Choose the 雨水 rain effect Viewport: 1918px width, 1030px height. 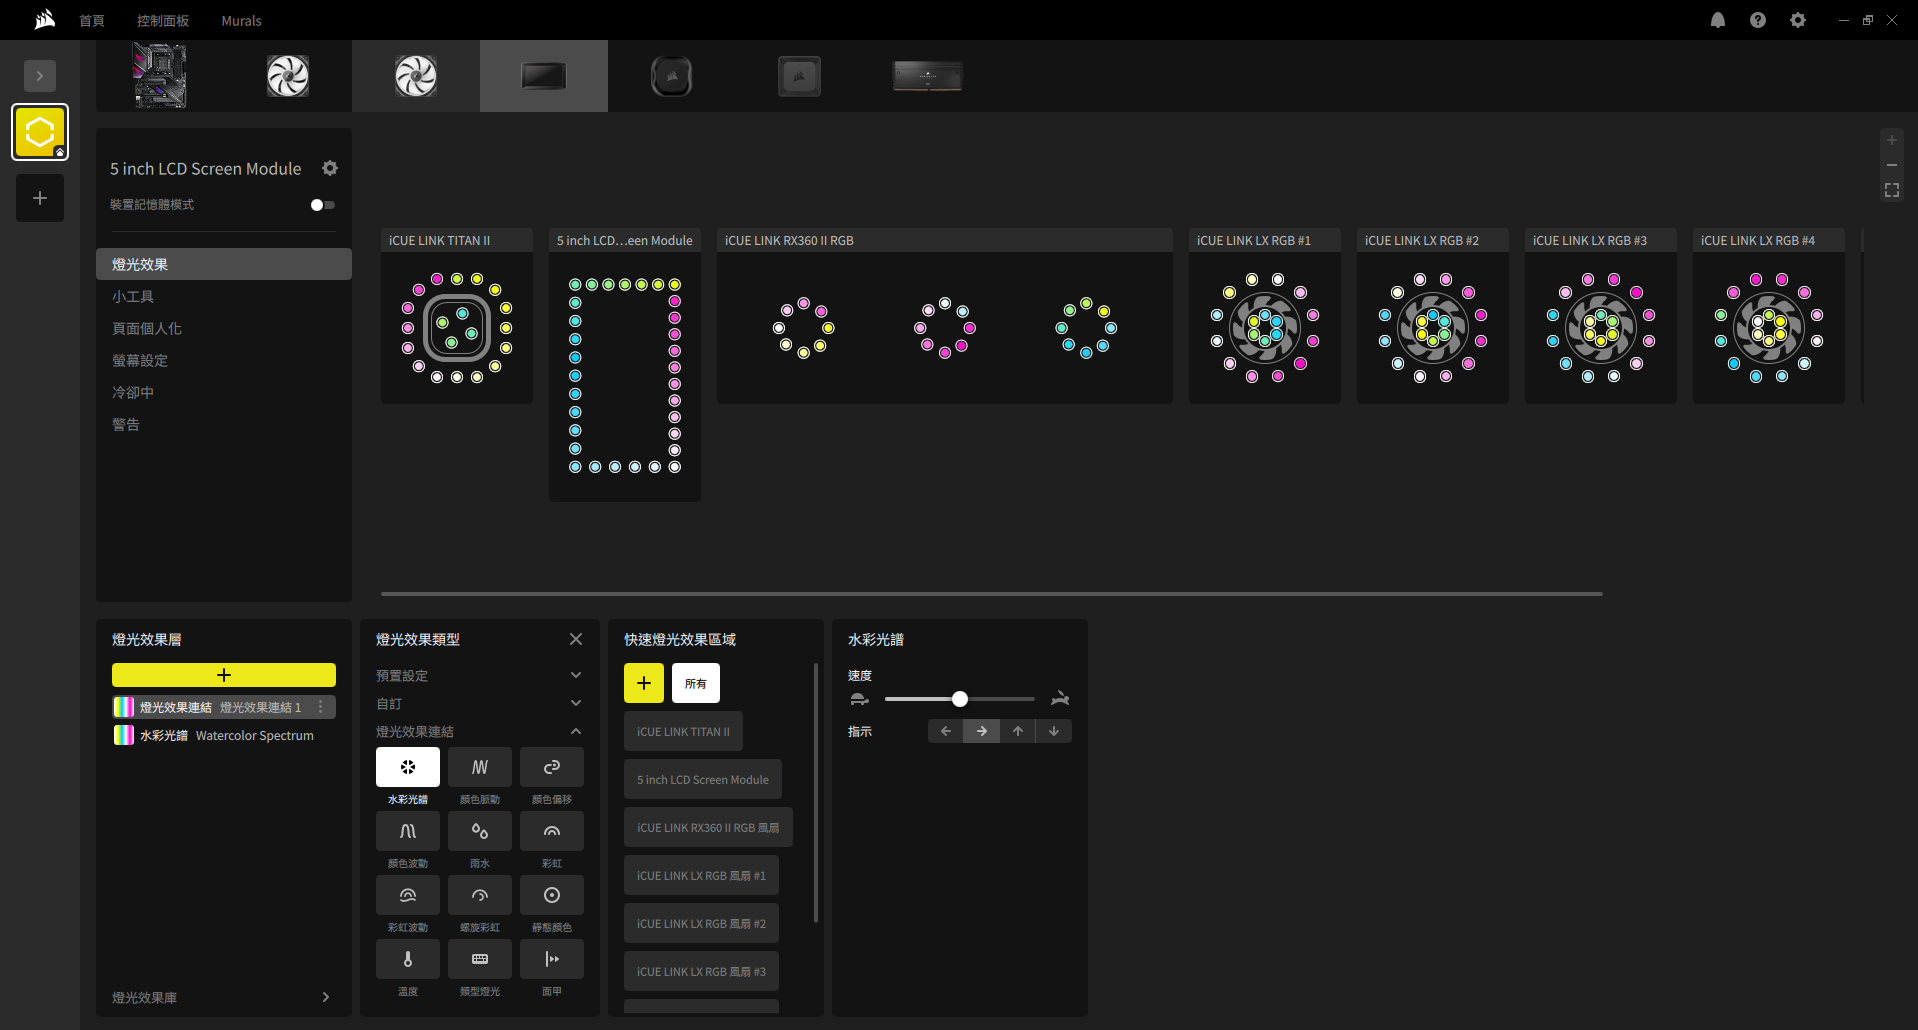(x=480, y=831)
